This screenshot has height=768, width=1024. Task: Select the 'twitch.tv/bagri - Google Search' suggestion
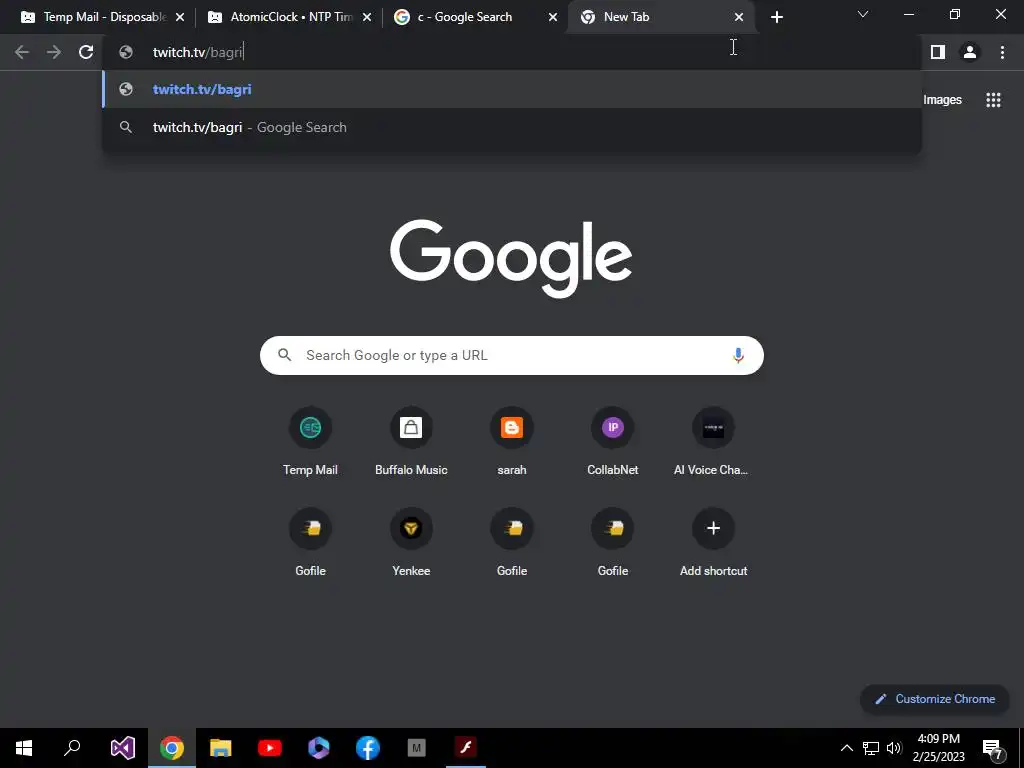click(511, 127)
